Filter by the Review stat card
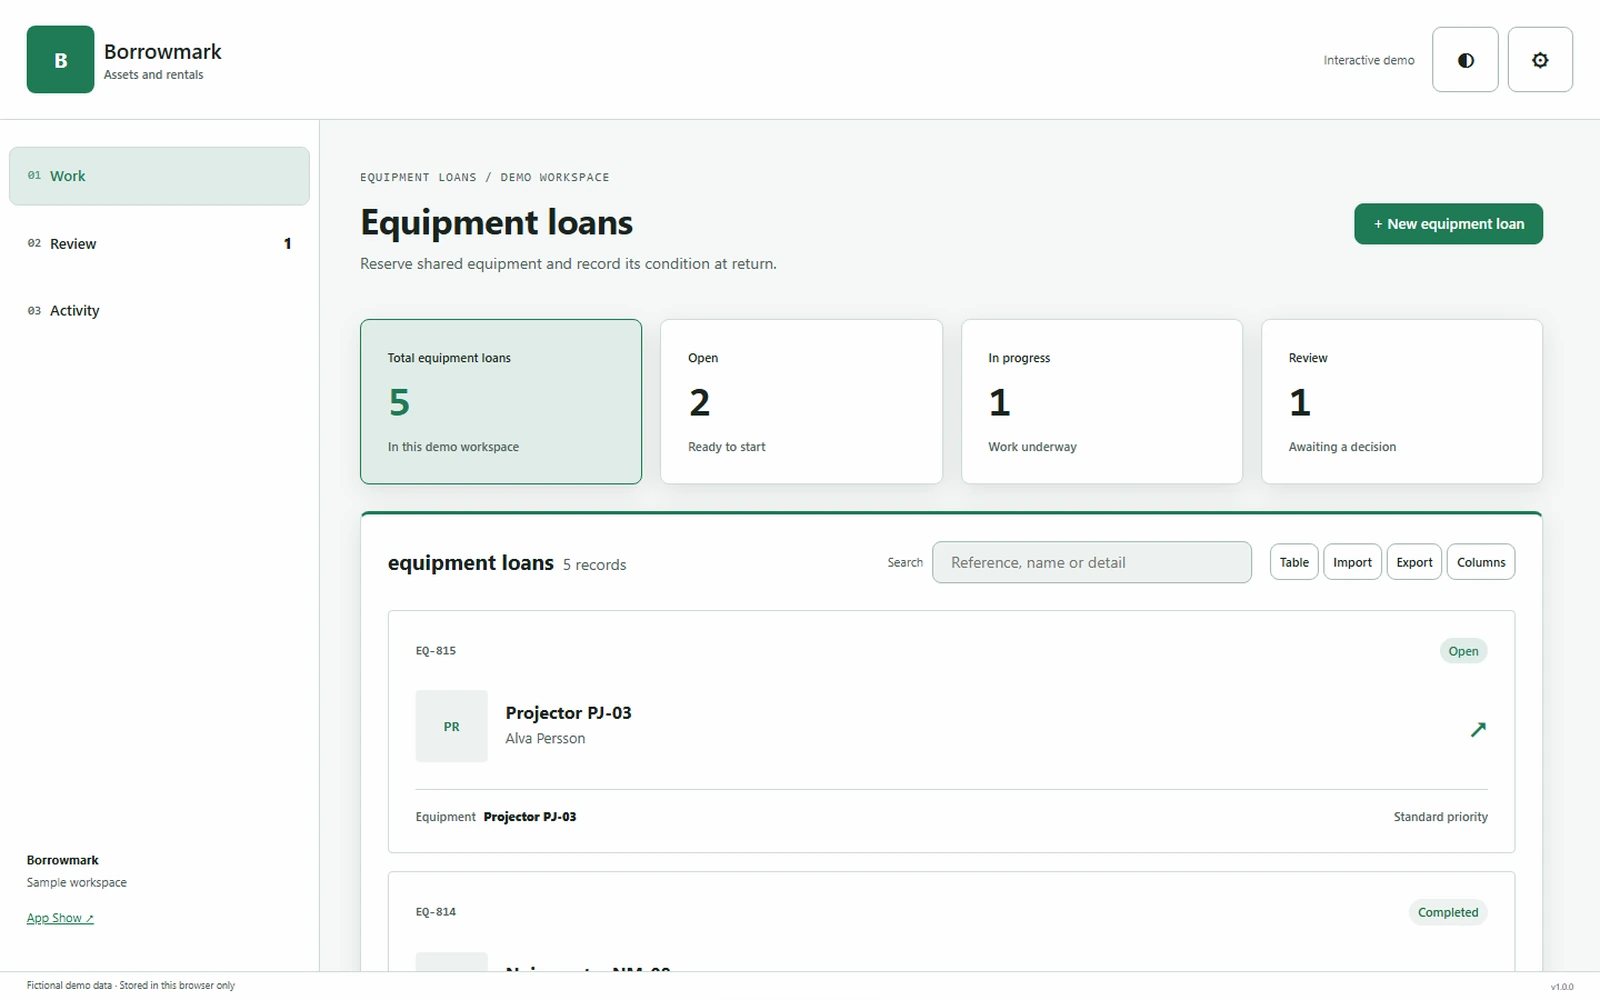The image size is (1600, 1000). 1402,402
